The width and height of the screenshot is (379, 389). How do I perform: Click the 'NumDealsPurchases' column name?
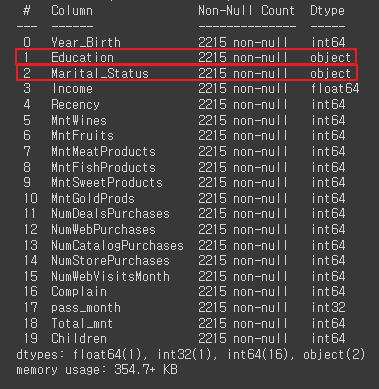(x=110, y=214)
